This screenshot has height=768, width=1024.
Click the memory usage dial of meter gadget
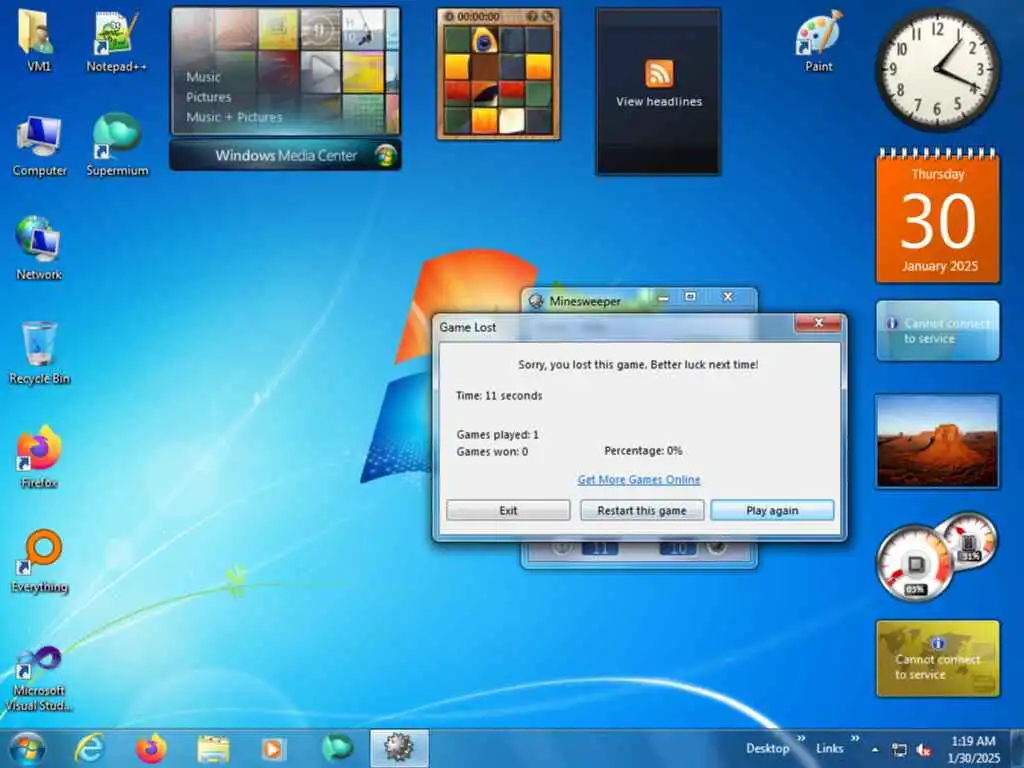[970, 541]
